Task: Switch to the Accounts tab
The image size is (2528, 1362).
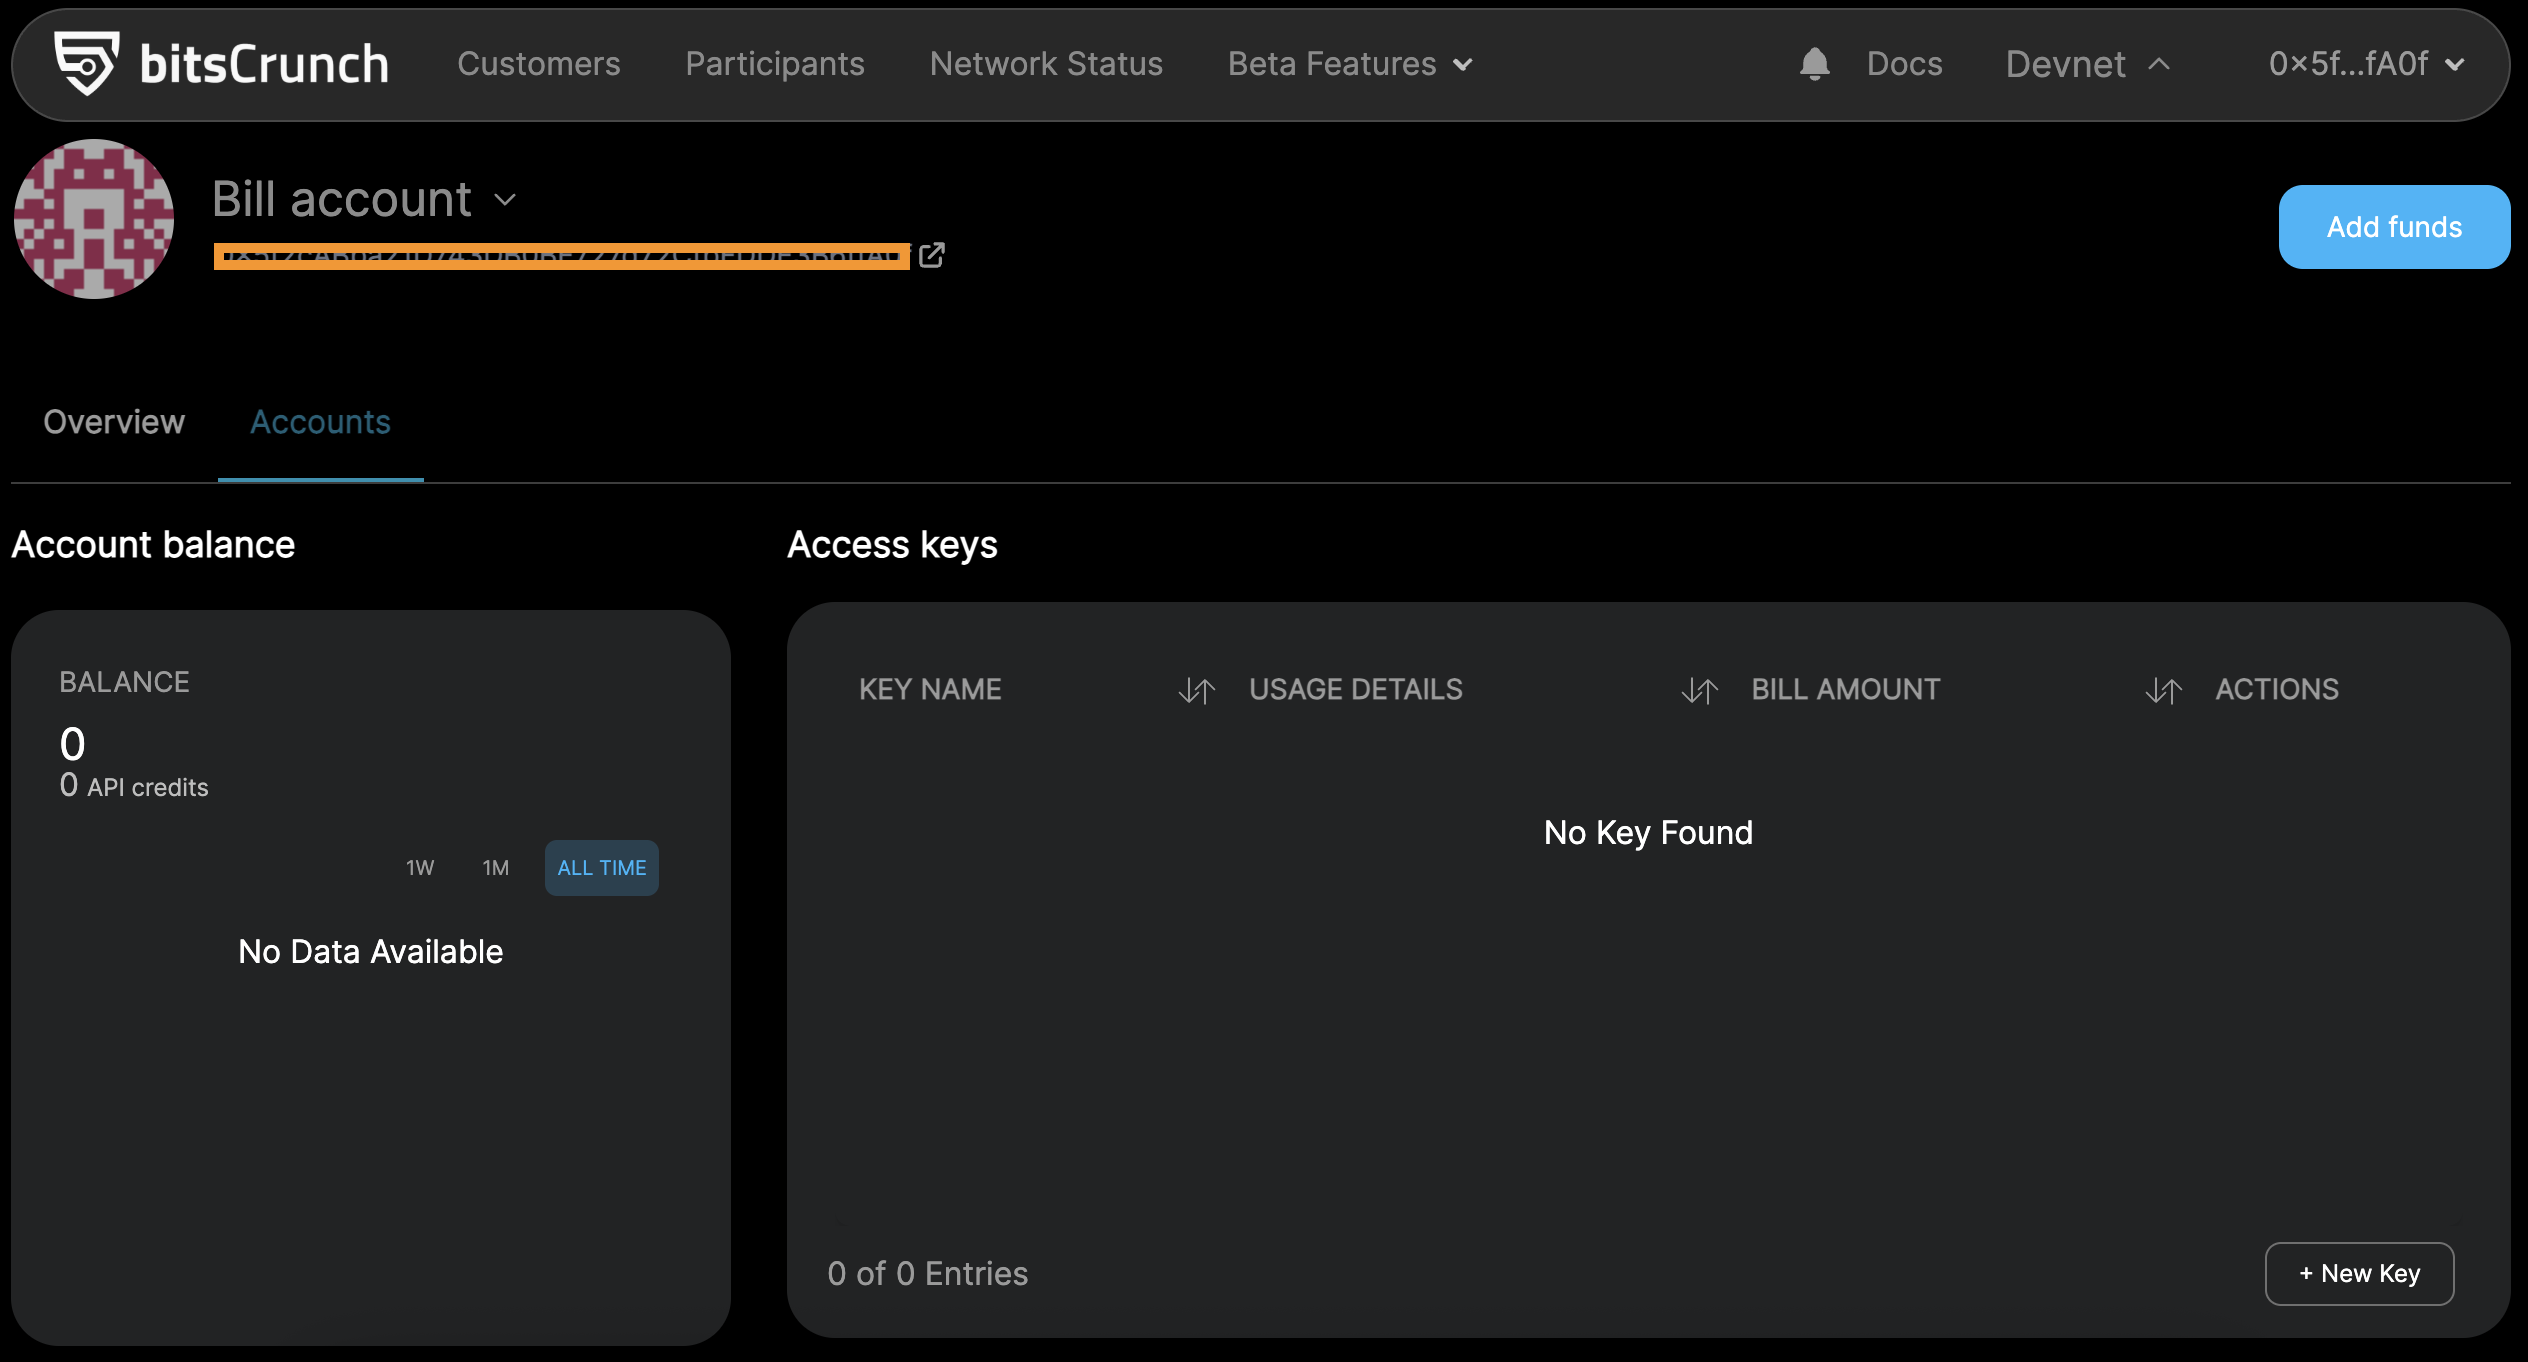Action: 320,422
